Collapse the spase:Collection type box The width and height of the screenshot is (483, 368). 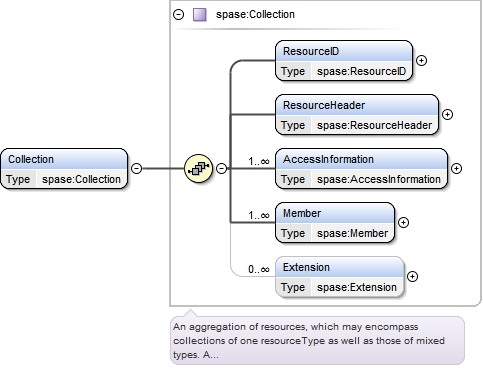179,15
